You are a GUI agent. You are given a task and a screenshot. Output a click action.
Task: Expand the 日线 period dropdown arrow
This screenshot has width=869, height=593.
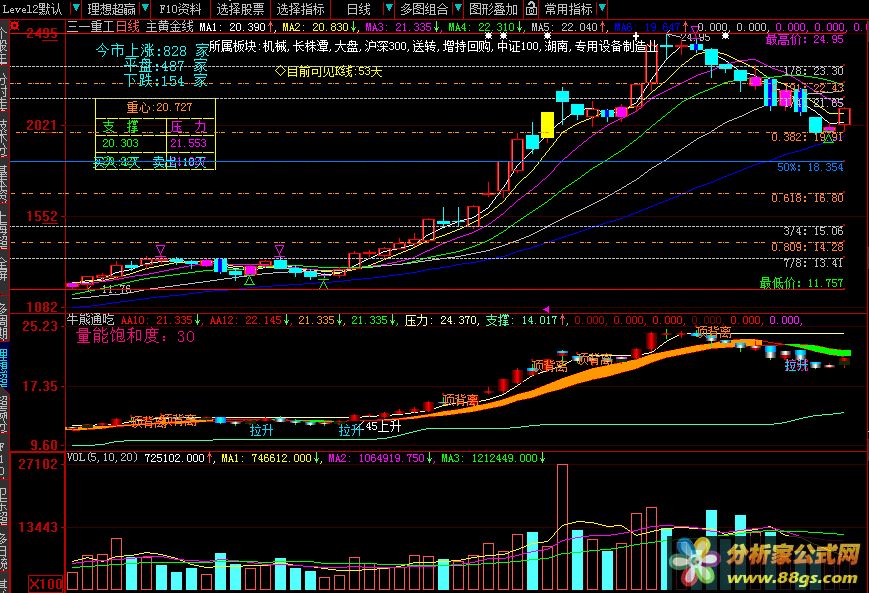pos(389,9)
